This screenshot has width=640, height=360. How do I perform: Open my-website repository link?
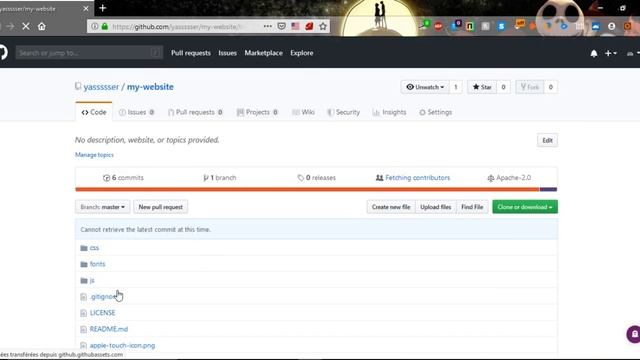point(150,87)
